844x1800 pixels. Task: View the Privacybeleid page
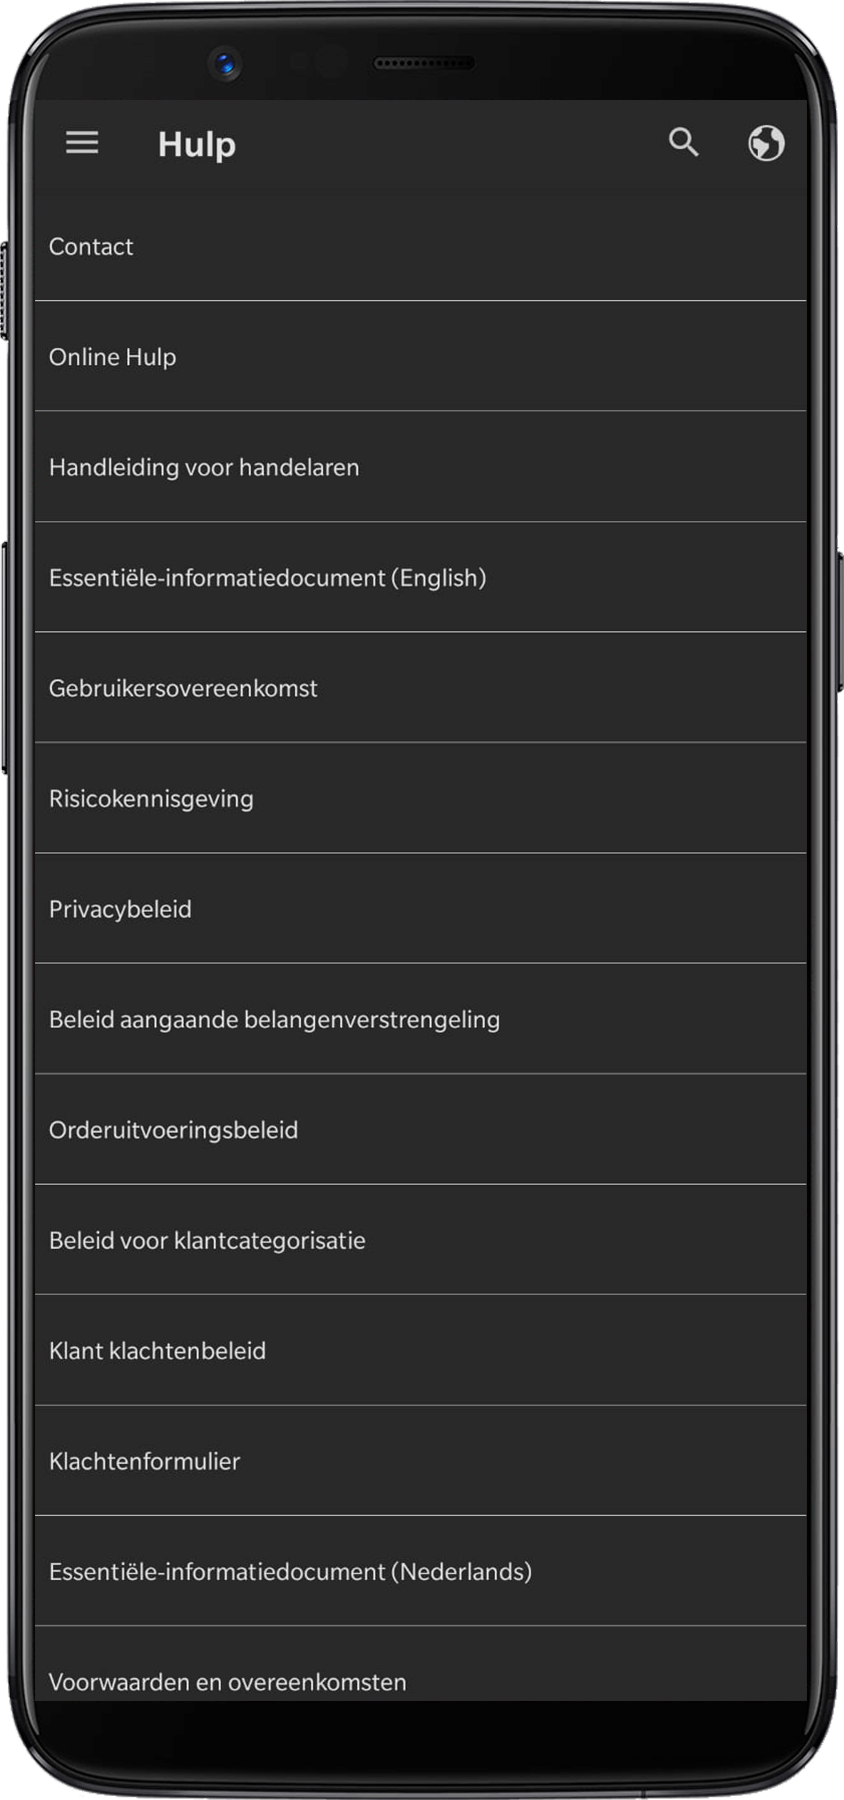pyautogui.click(x=120, y=909)
